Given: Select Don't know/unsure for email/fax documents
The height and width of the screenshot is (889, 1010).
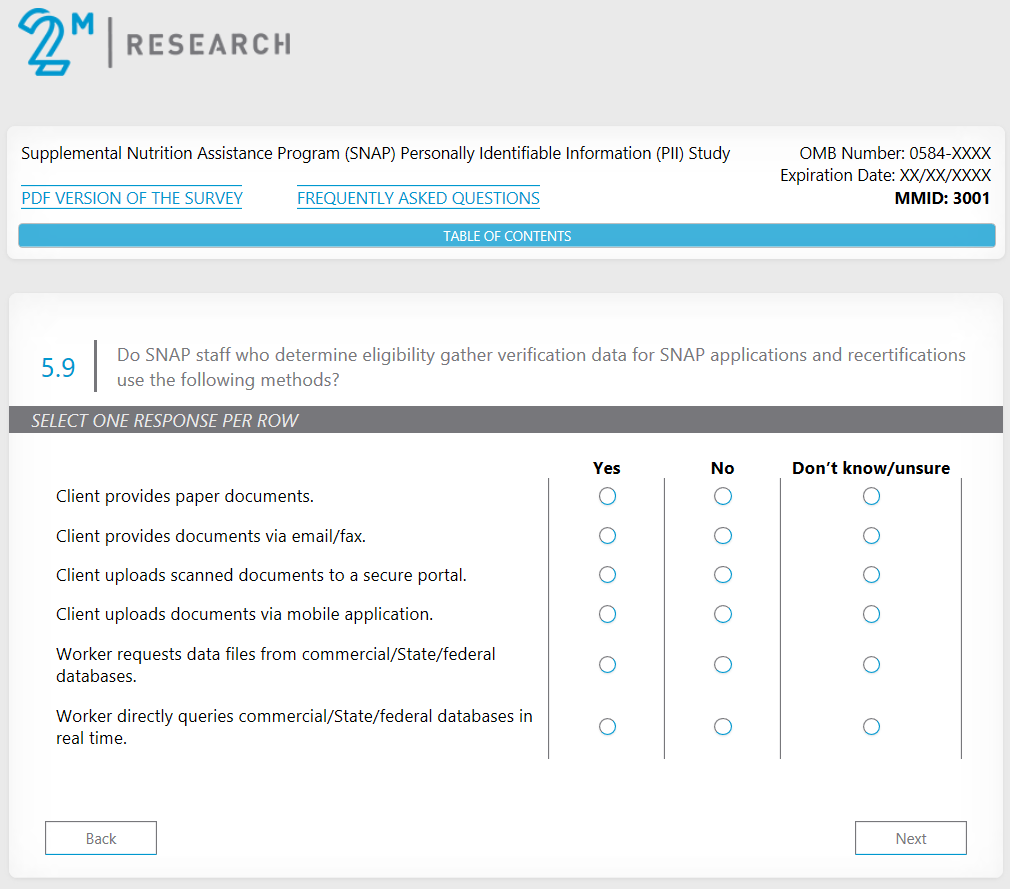Looking at the screenshot, I should (871, 536).
